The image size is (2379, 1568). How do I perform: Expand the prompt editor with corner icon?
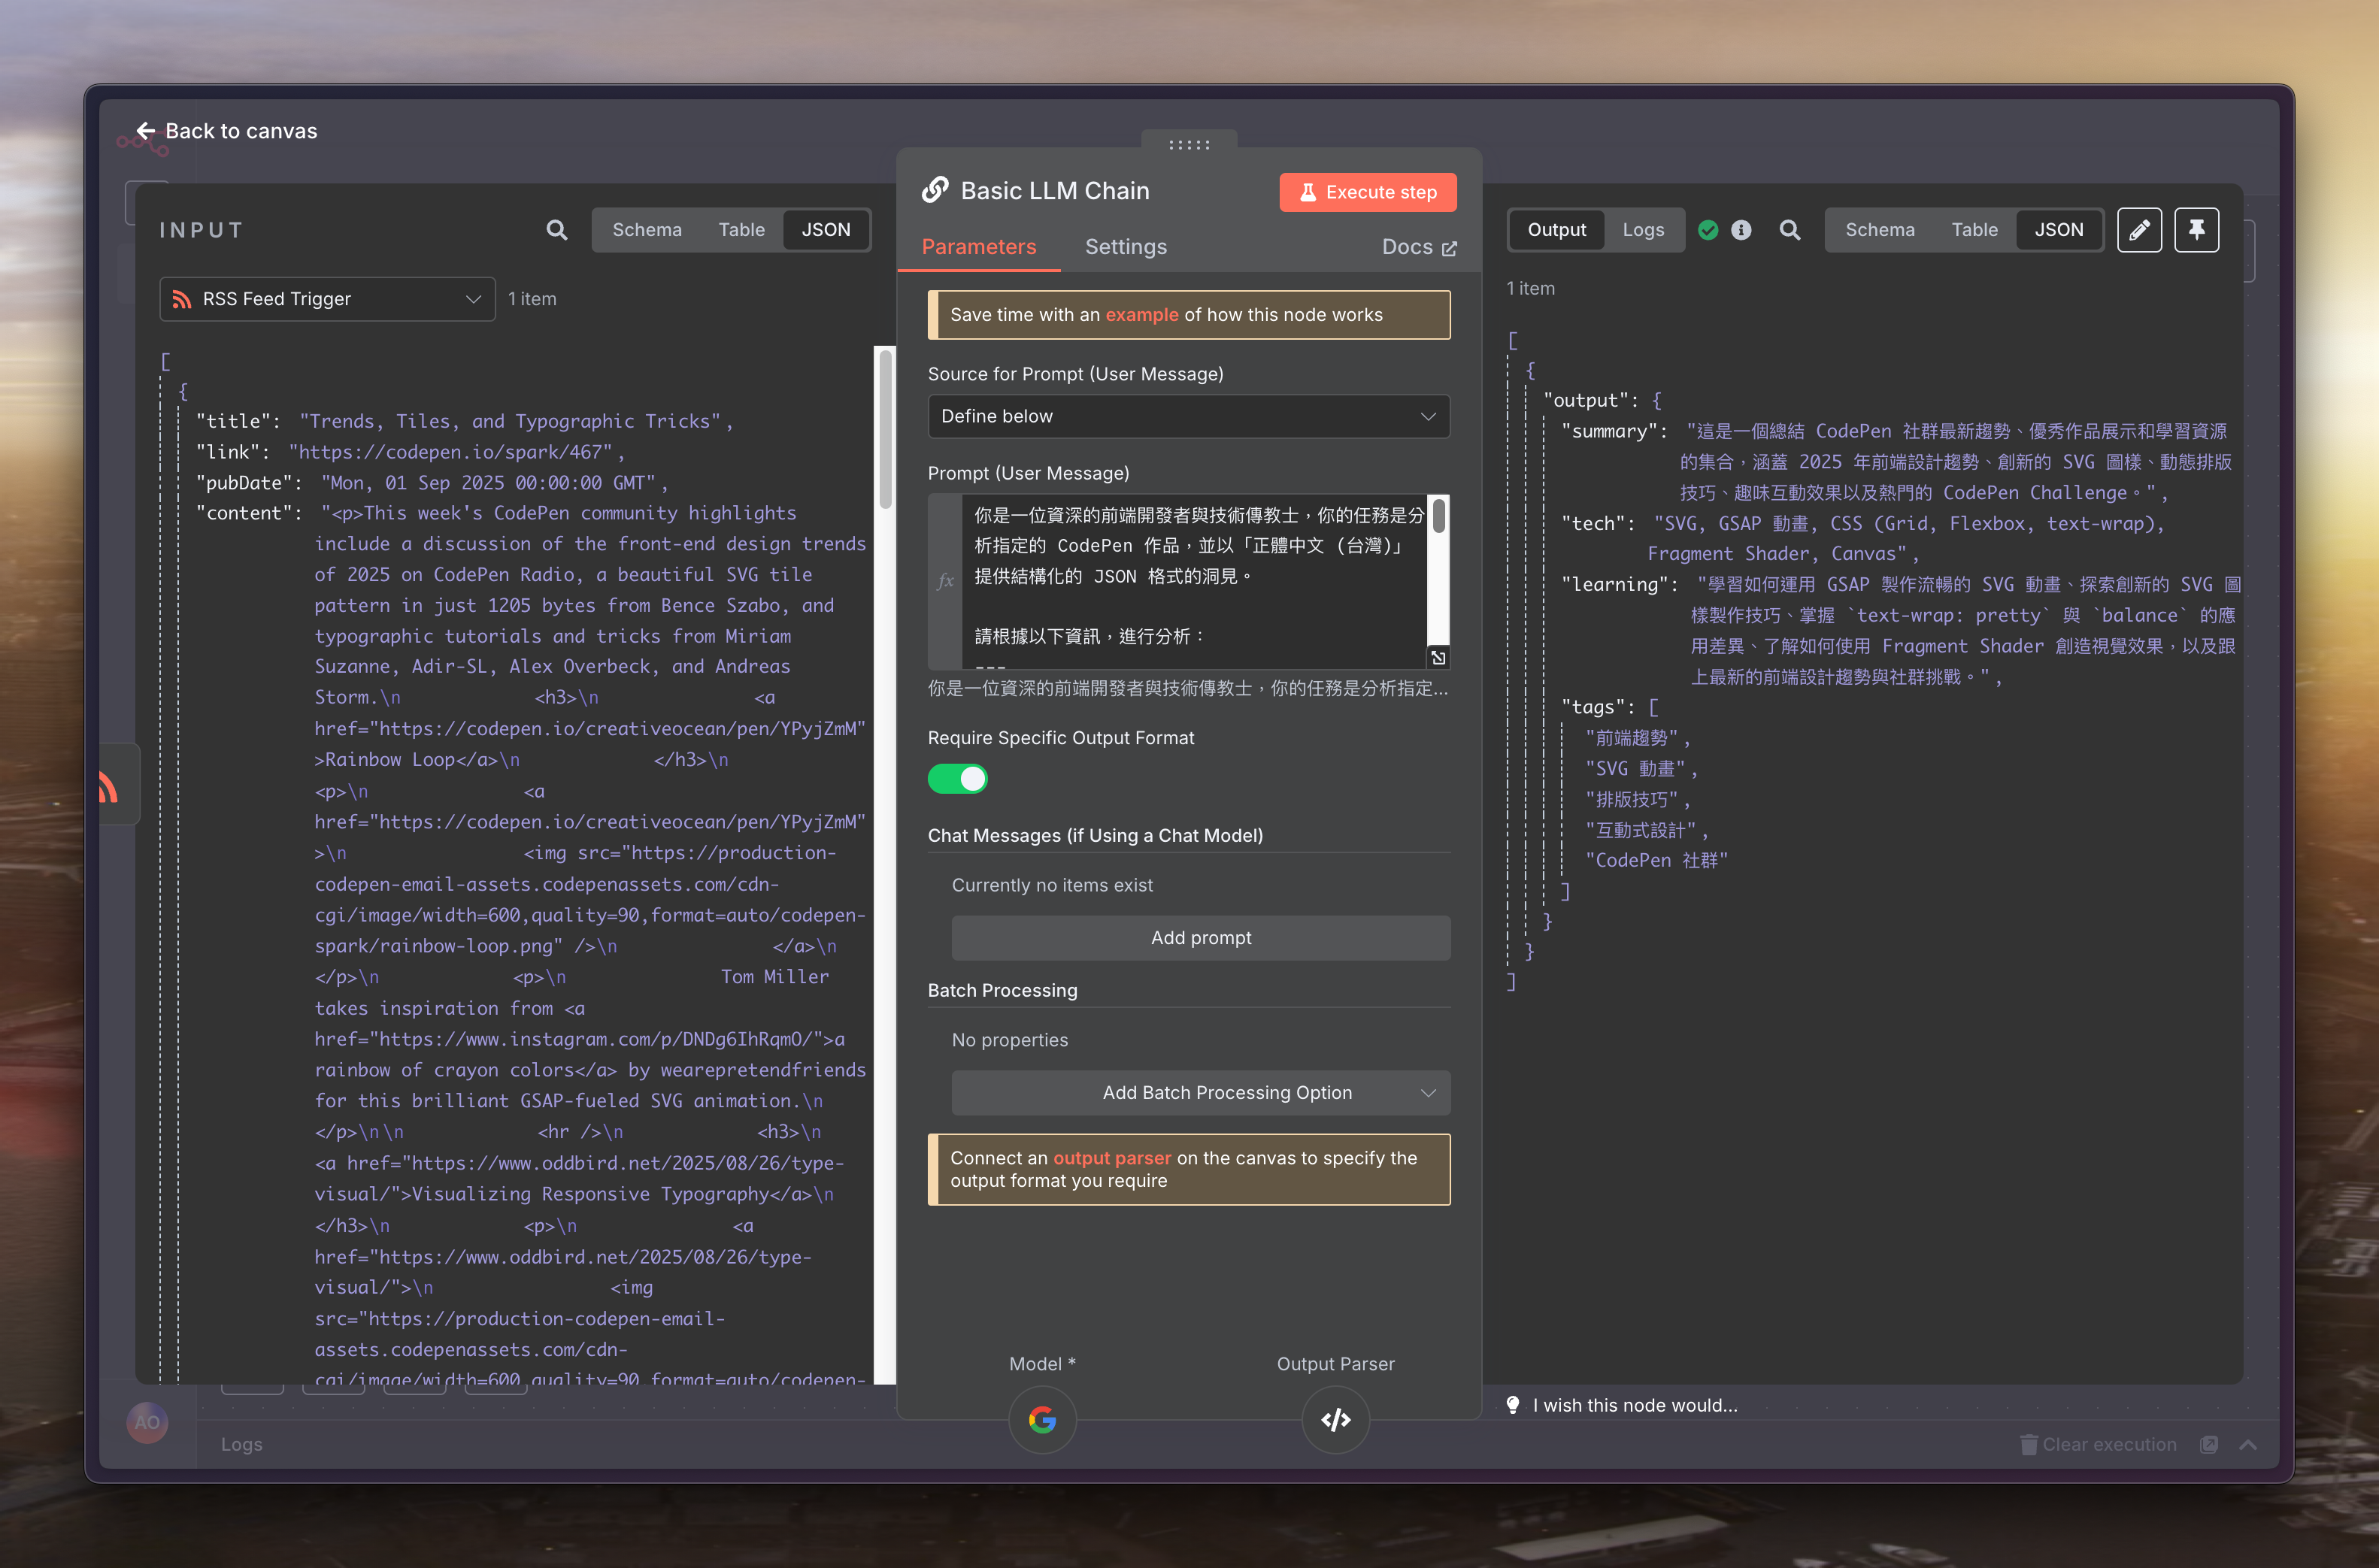point(1438,657)
